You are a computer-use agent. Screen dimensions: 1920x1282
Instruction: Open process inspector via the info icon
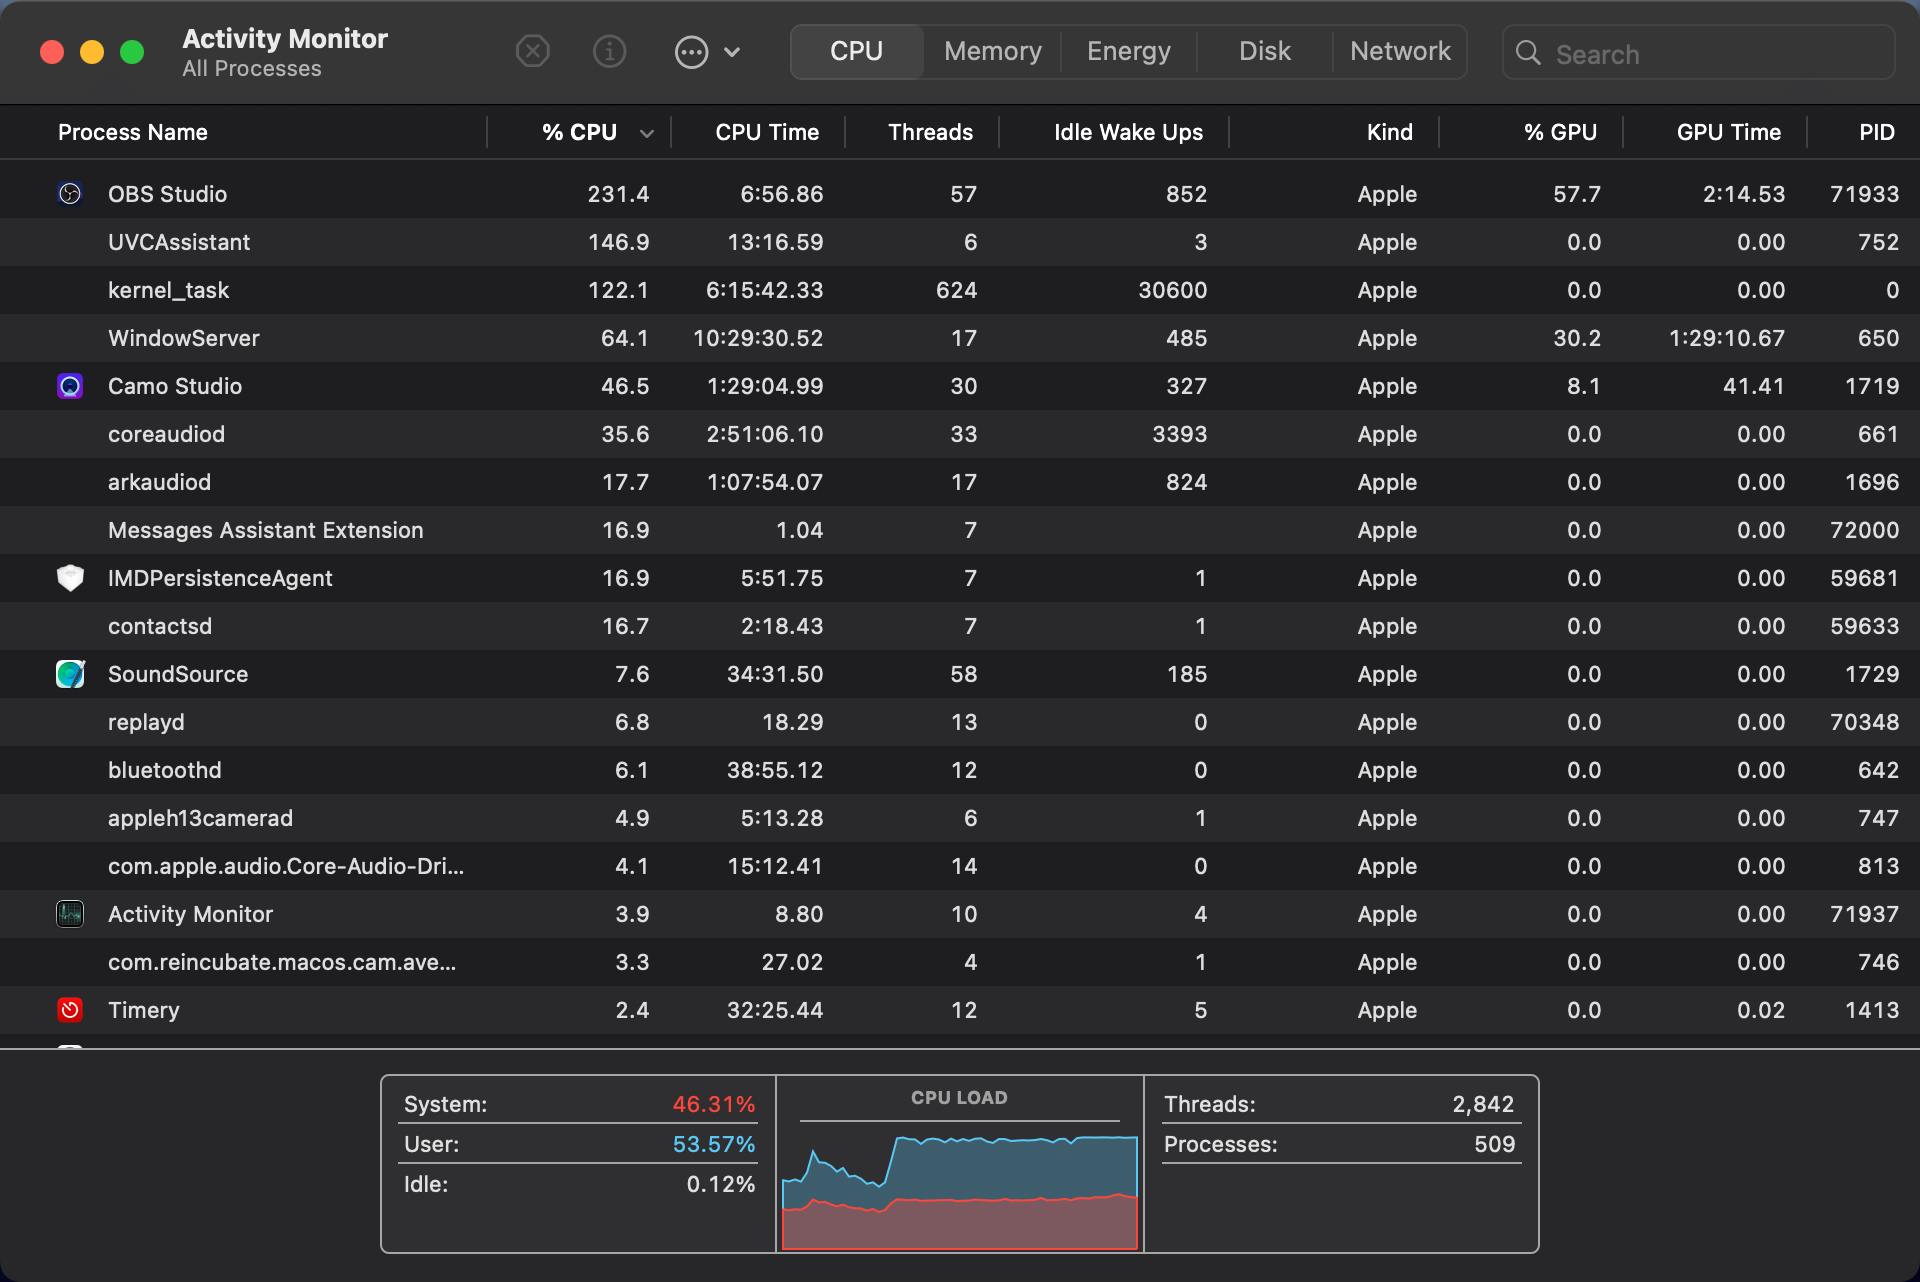609,51
